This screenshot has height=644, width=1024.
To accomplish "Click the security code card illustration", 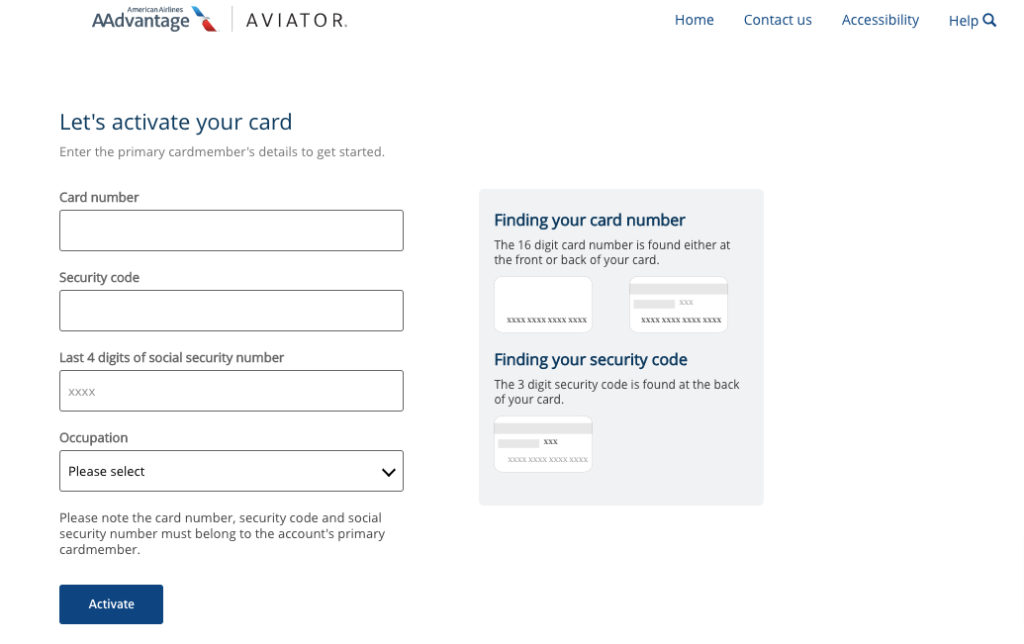I will pyautogui.click(x=543, y=443).
